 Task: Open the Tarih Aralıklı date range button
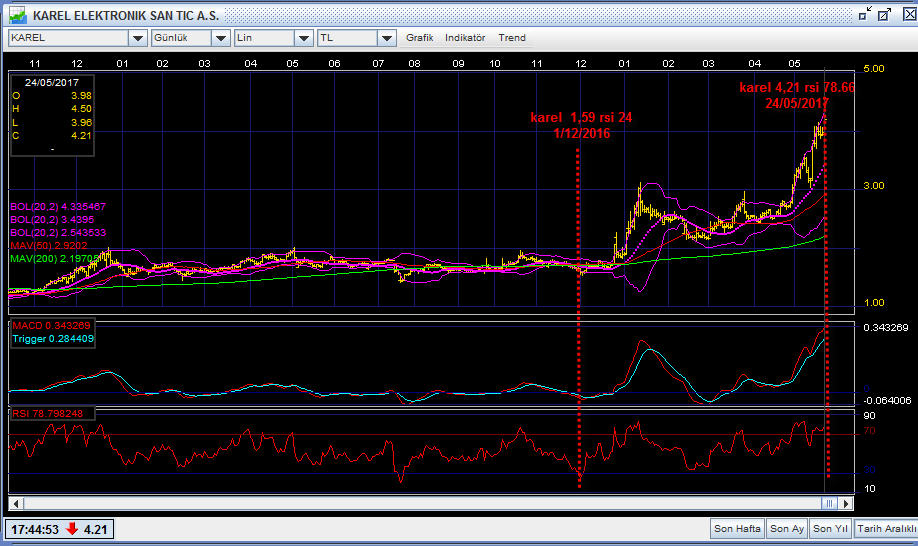[x=886, y=529]
